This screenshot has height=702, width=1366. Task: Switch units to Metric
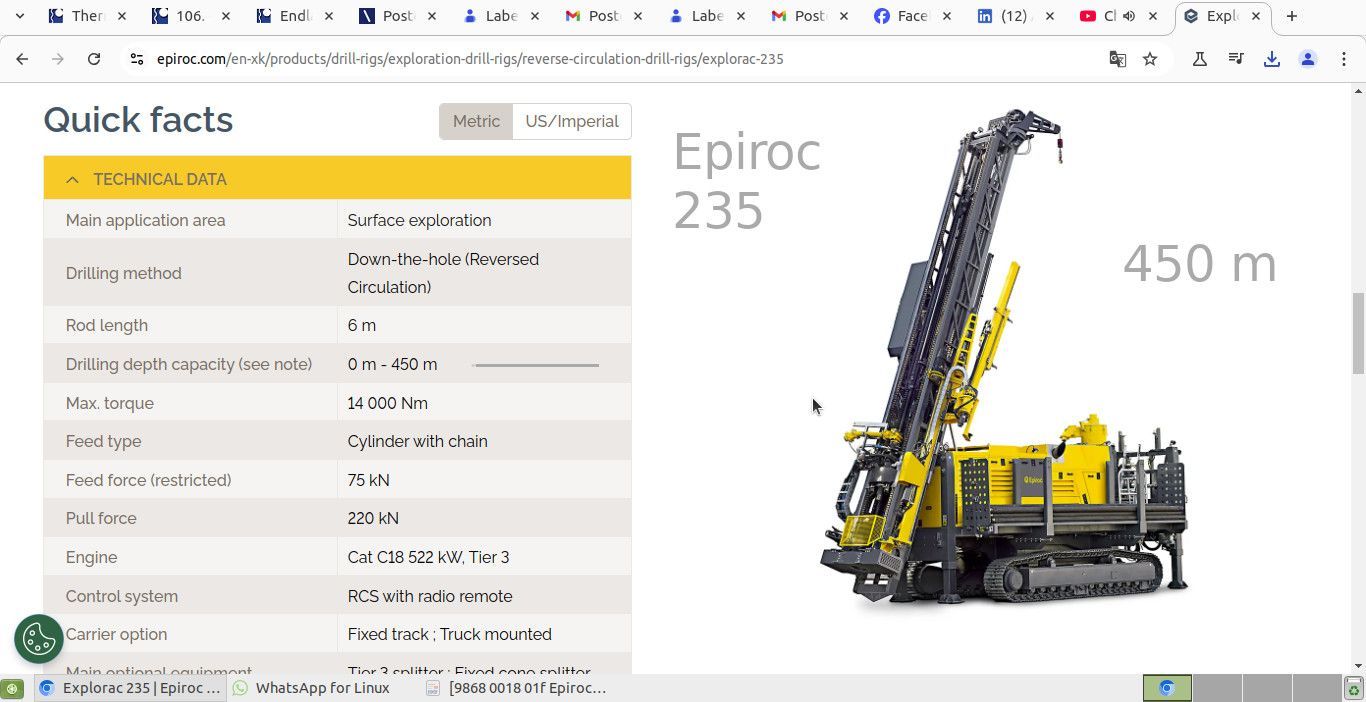(x=476, y=121)
